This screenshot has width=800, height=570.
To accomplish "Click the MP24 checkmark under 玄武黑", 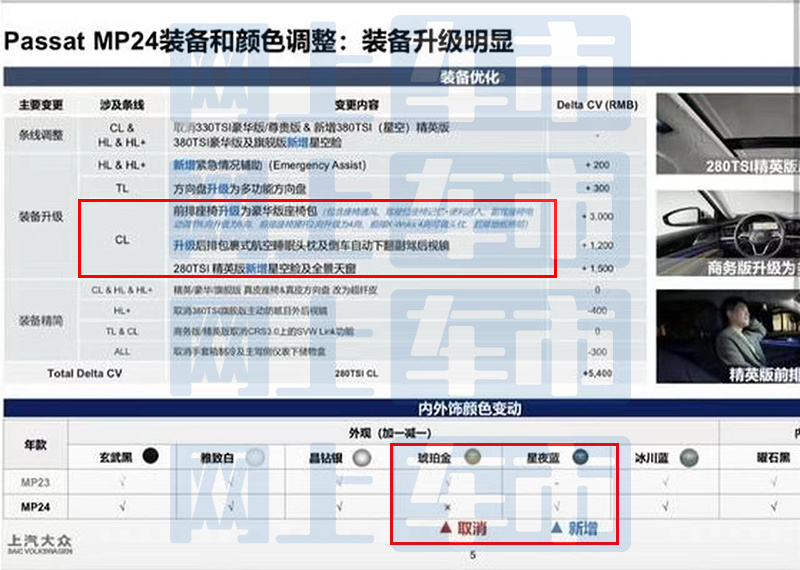I will [122, 507].
